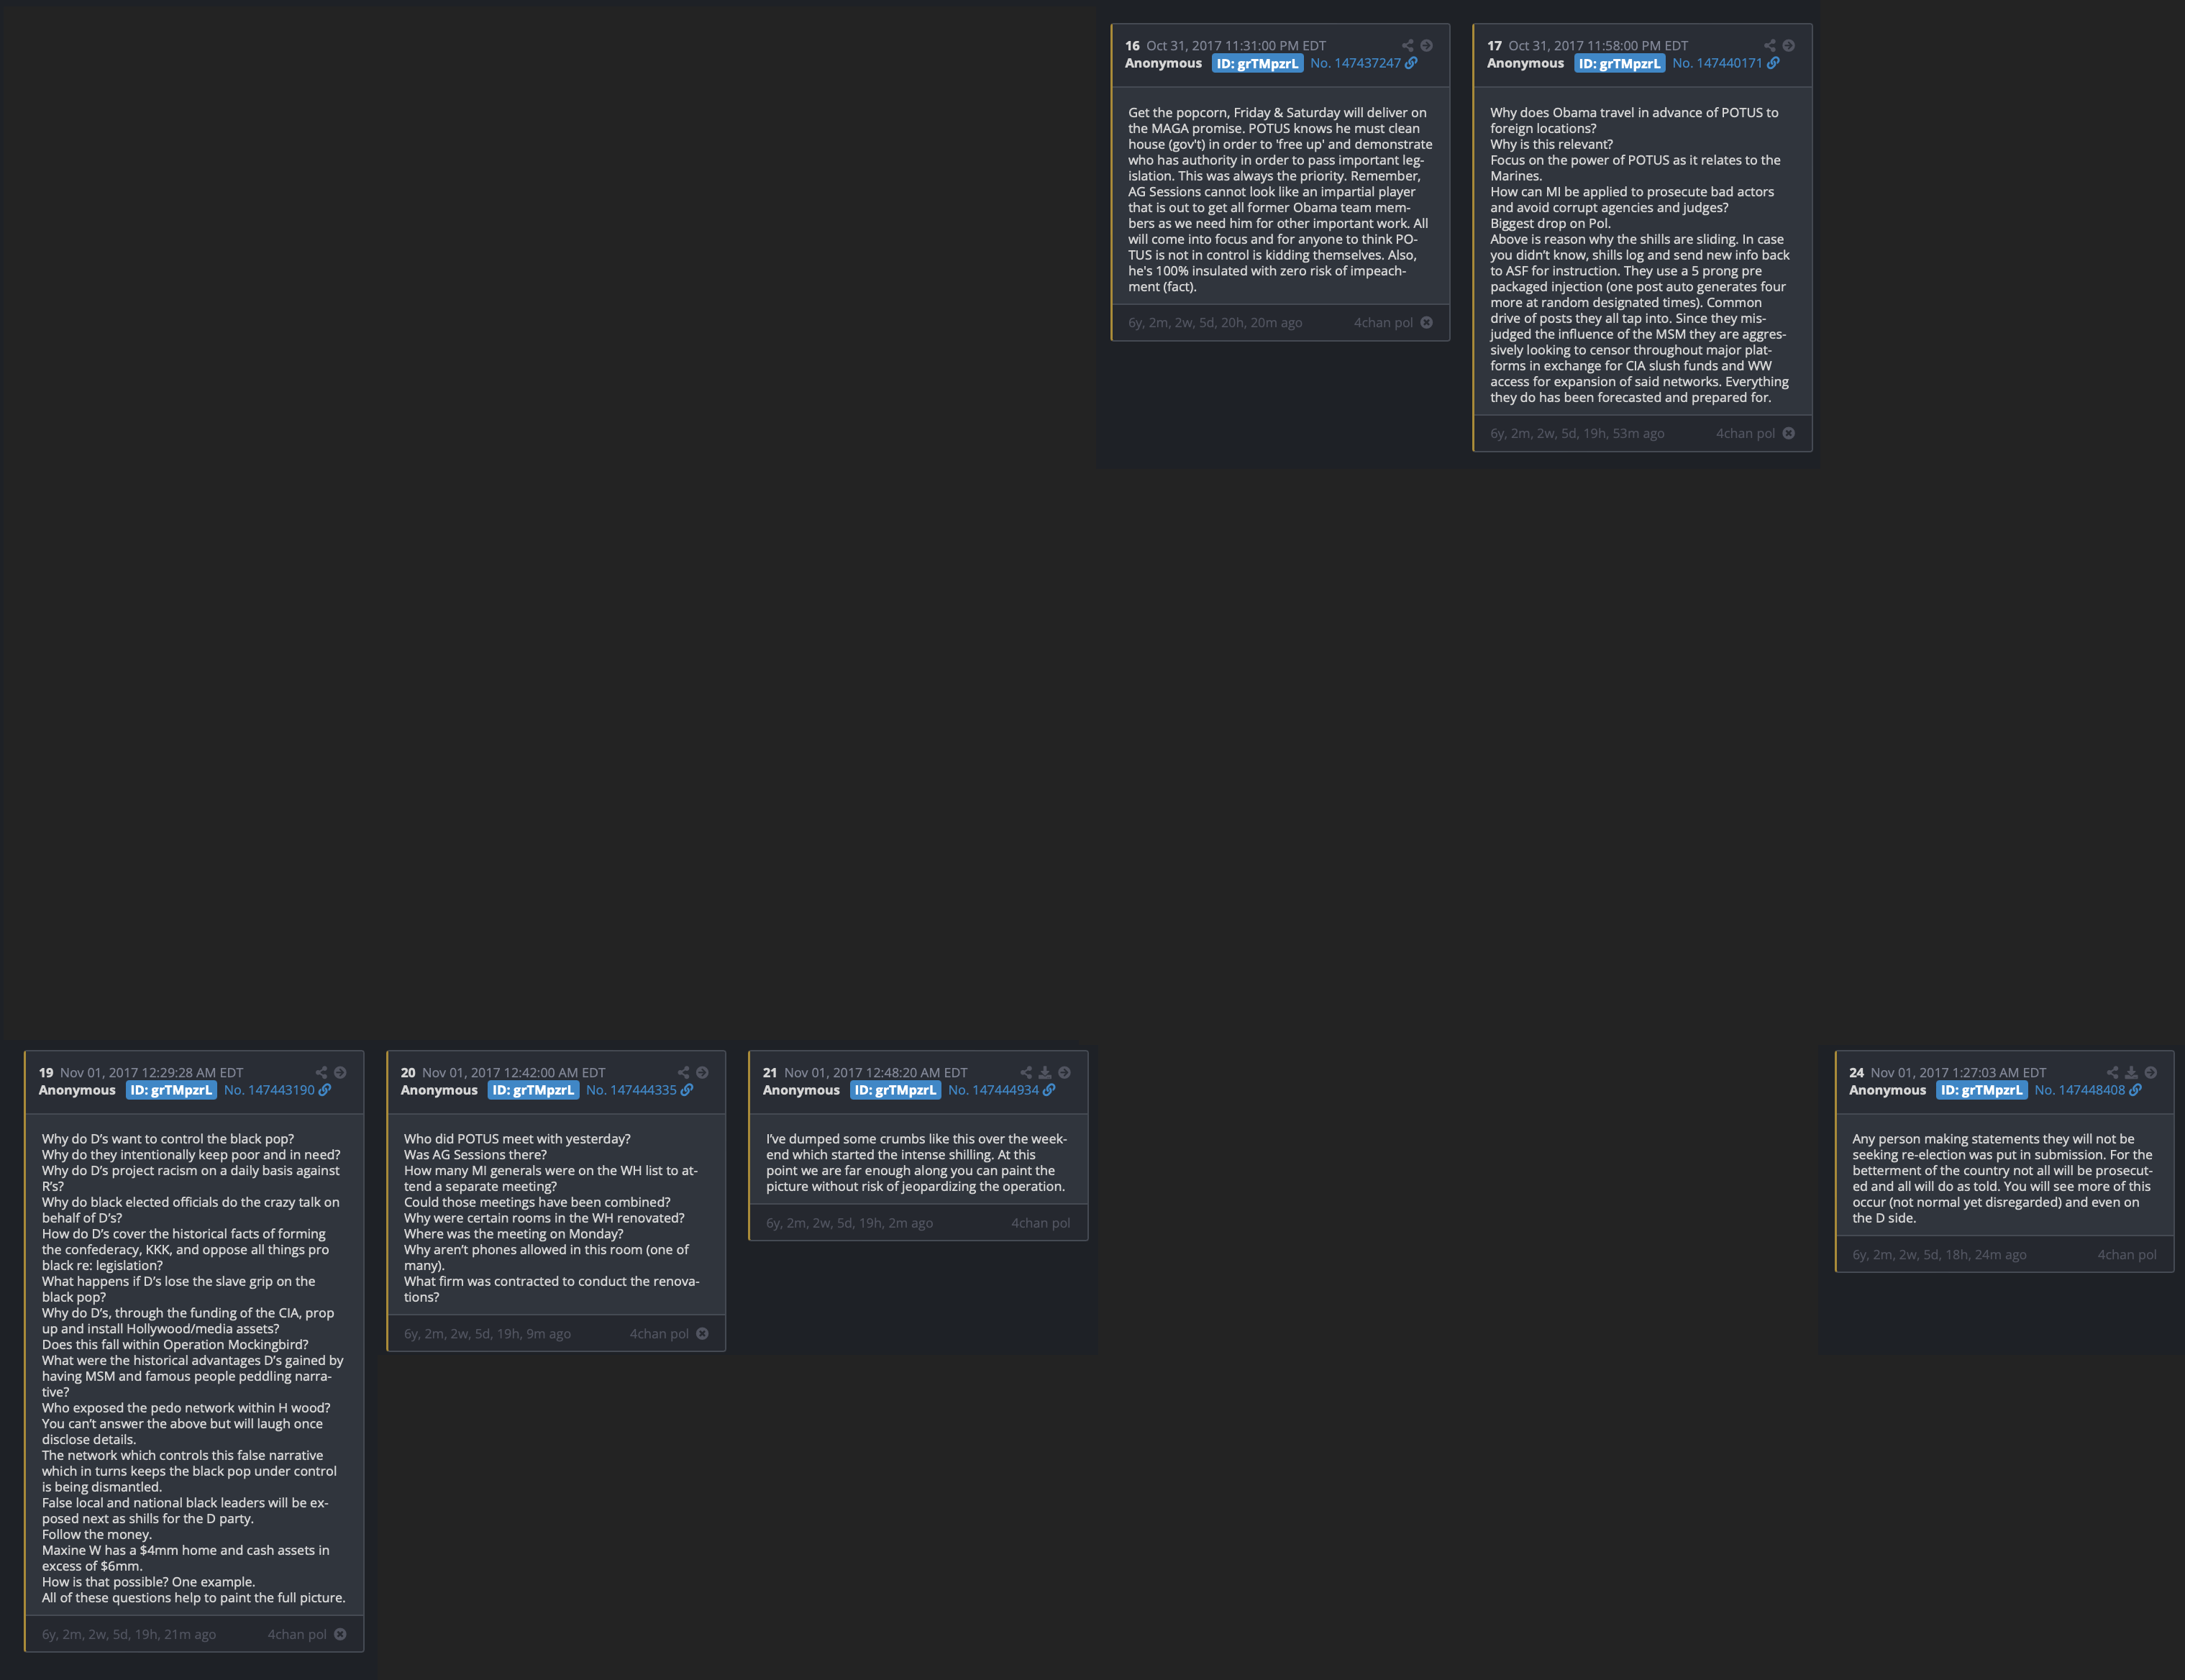Click the download icon on post 24
The image size is (2185, 1680).
2131,1072
